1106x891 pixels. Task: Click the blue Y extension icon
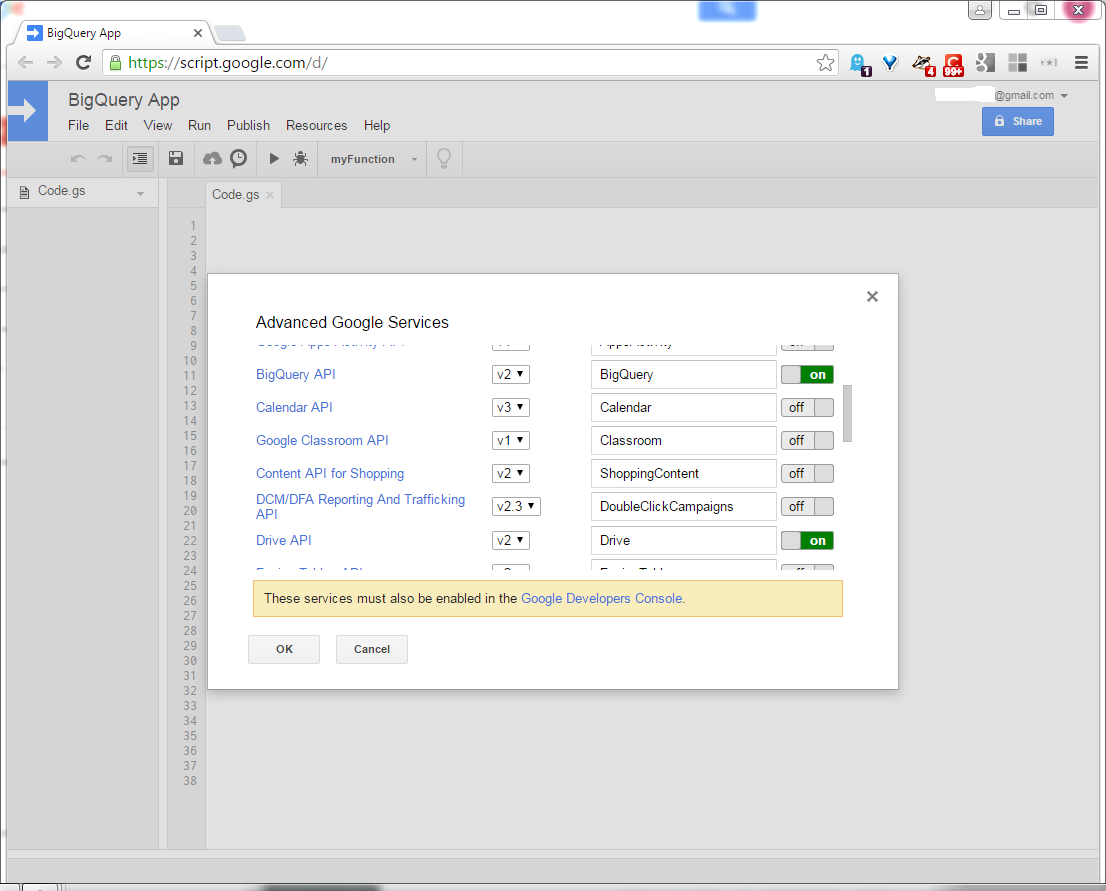point(890,63)
